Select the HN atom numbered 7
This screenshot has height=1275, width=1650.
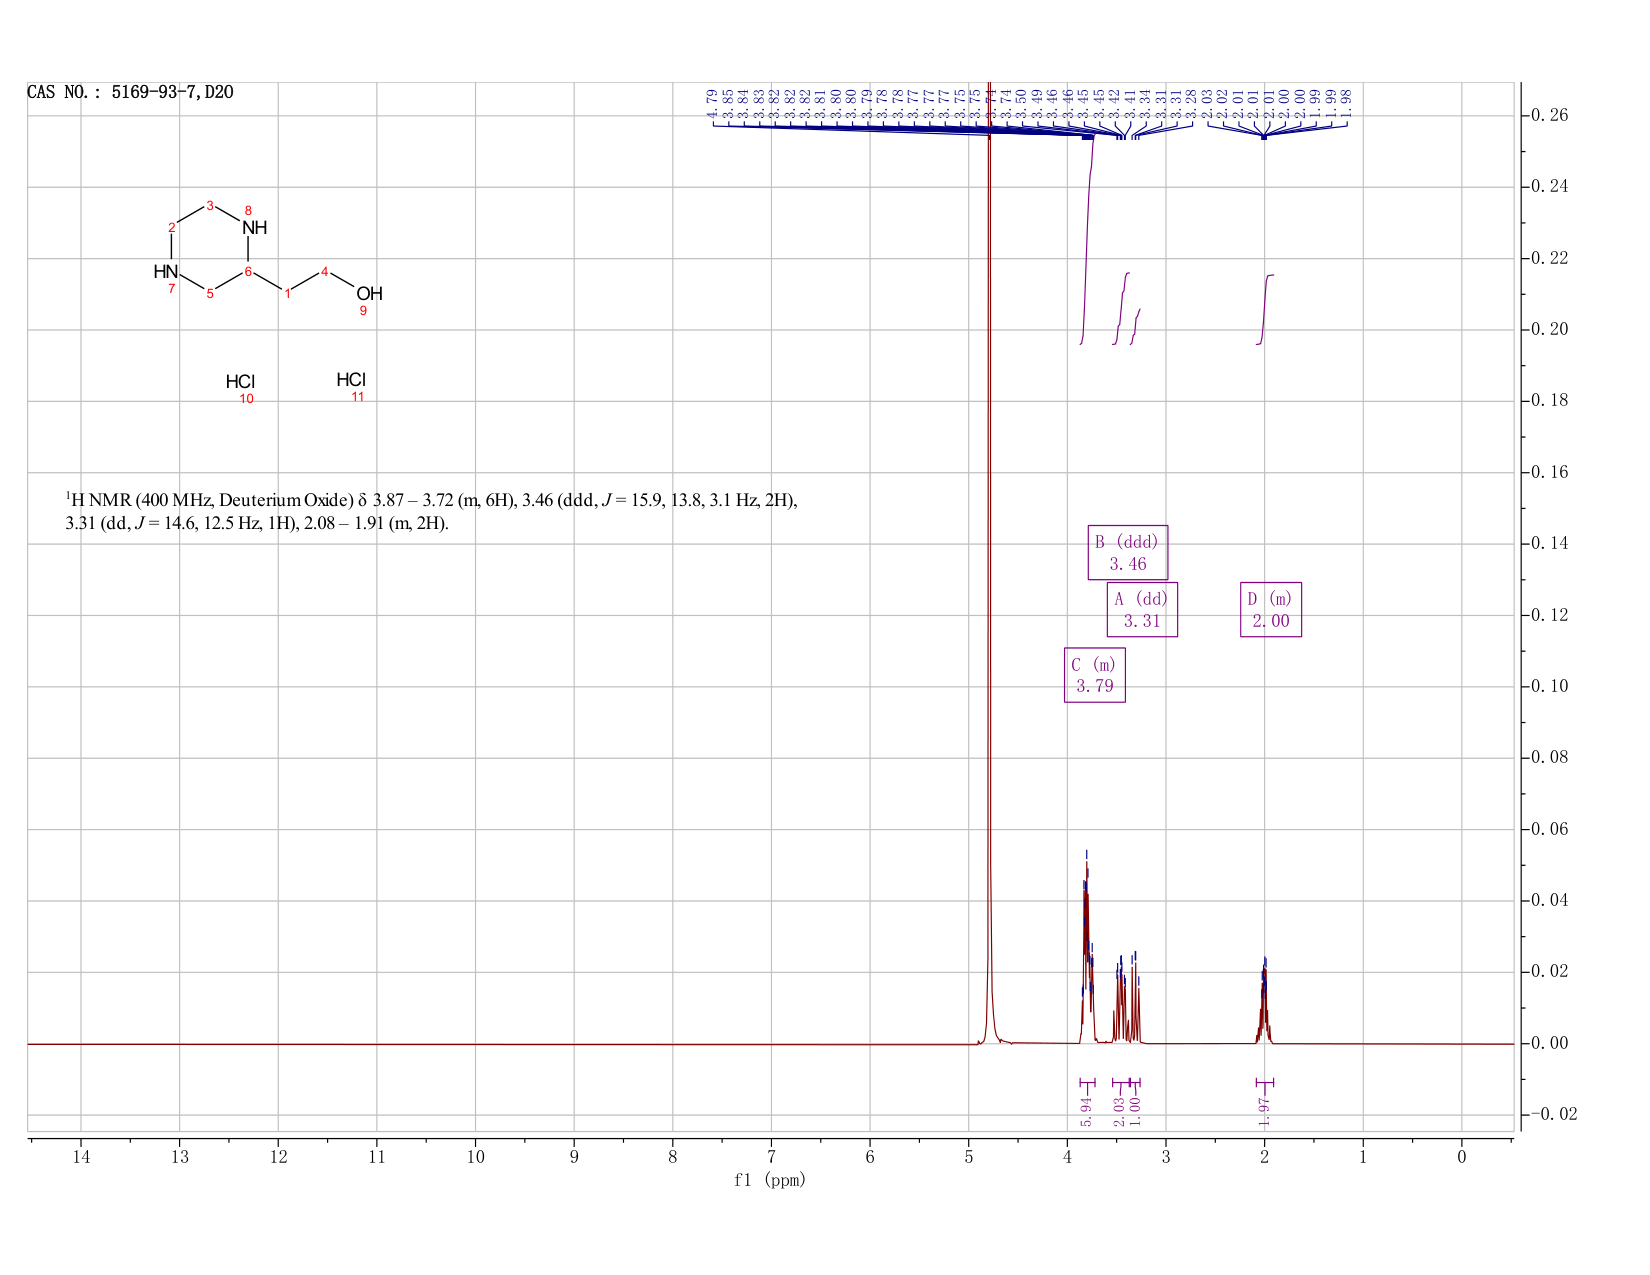tap(166, 272)
